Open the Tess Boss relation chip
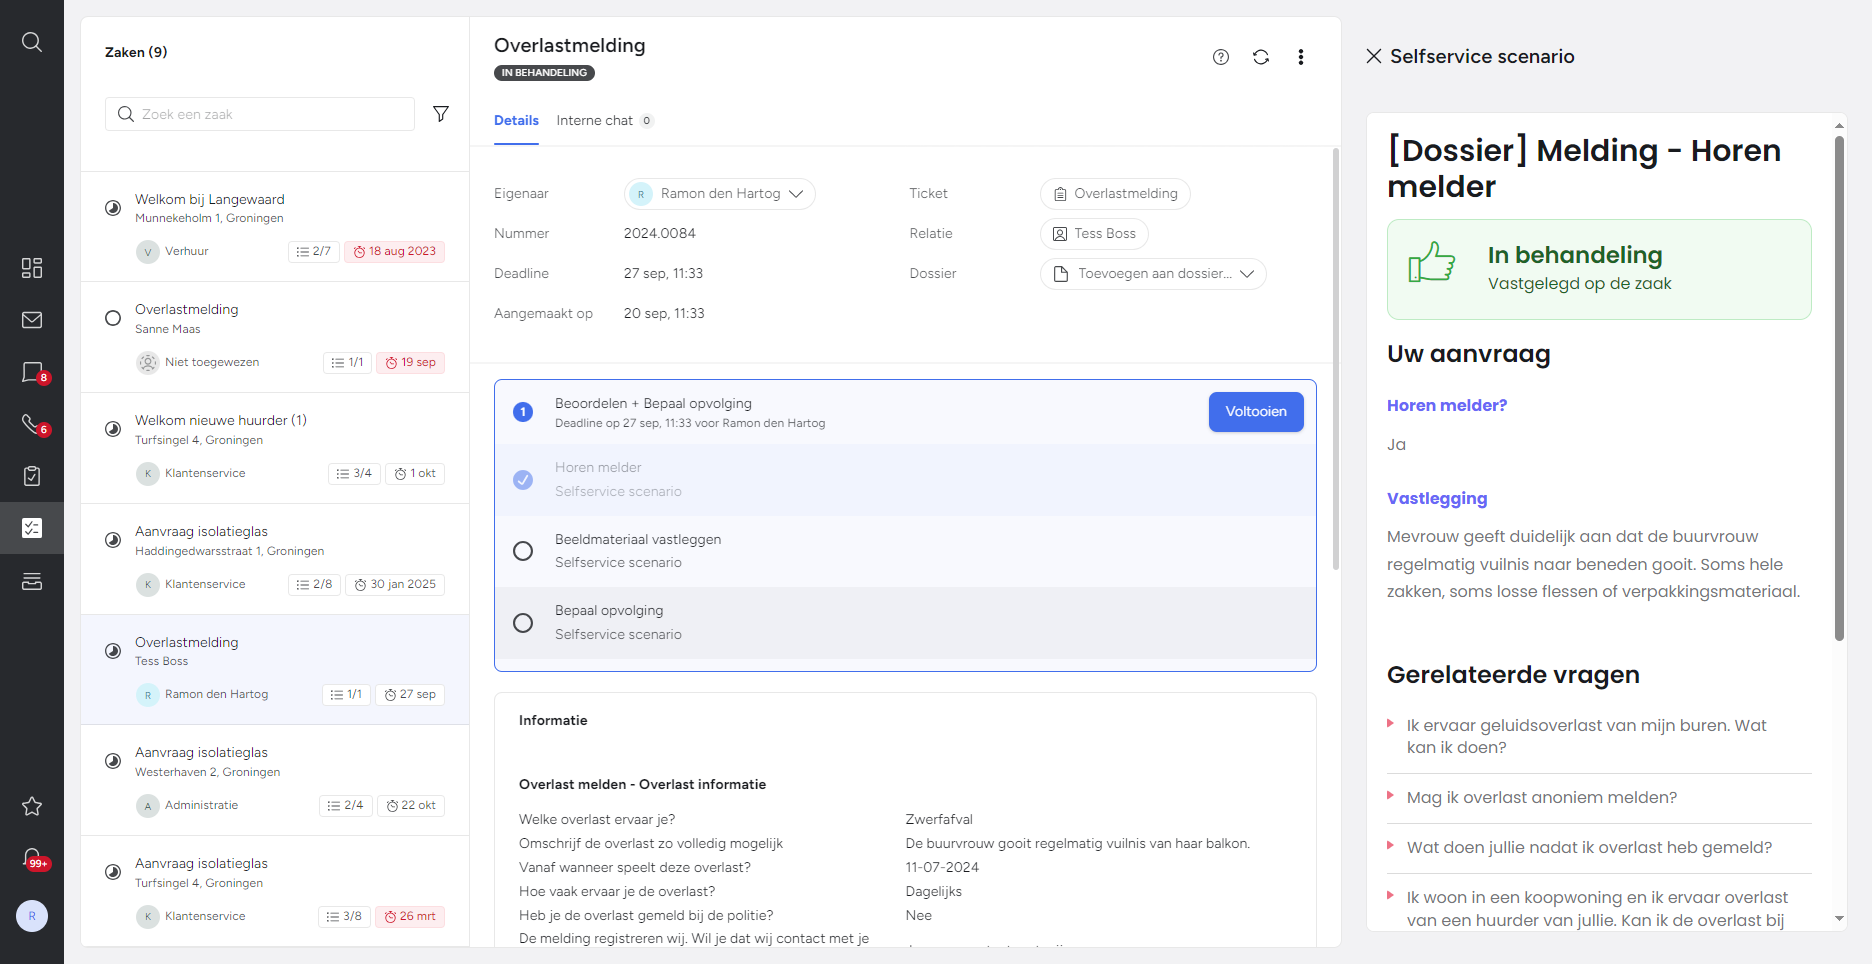The width and height of the screenshot is (1872, 964). tap(1094, 234)
